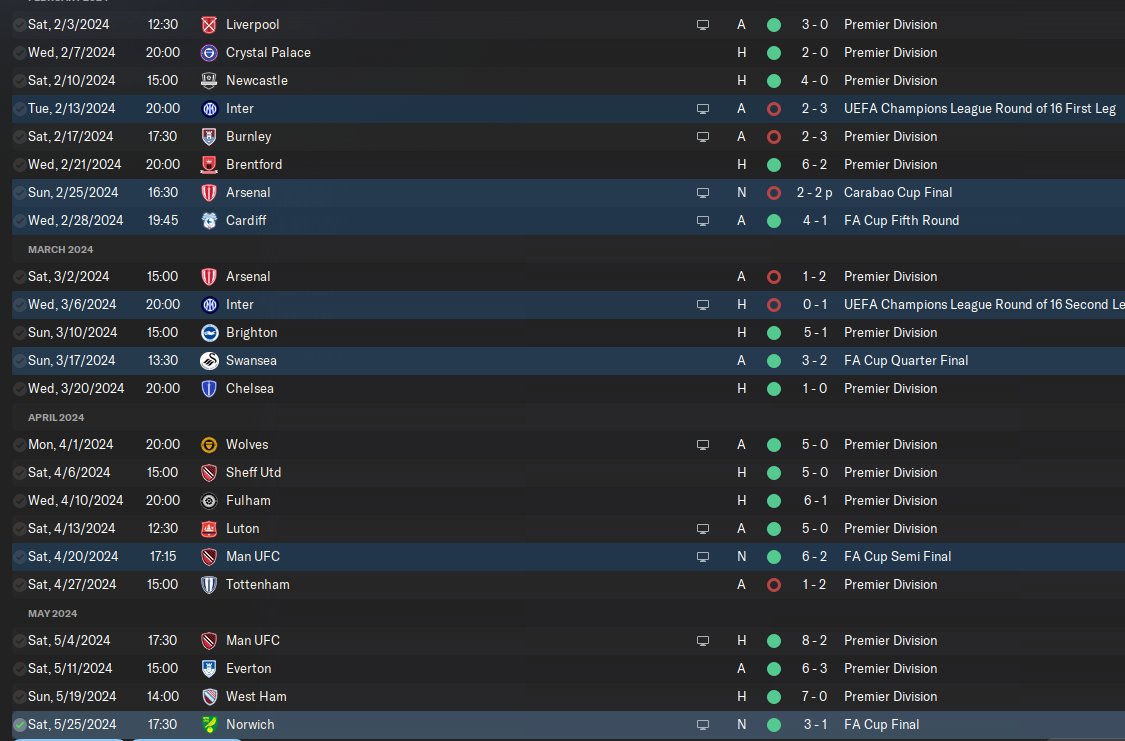Click the Norwich club crest icon

(x=209, y=725)
